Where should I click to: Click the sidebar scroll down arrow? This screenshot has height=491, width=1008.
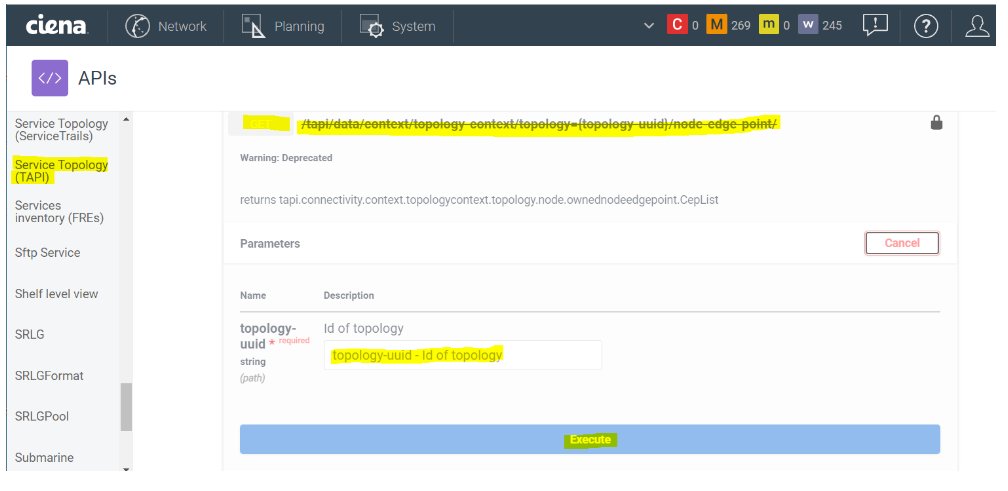pos(126,469)
